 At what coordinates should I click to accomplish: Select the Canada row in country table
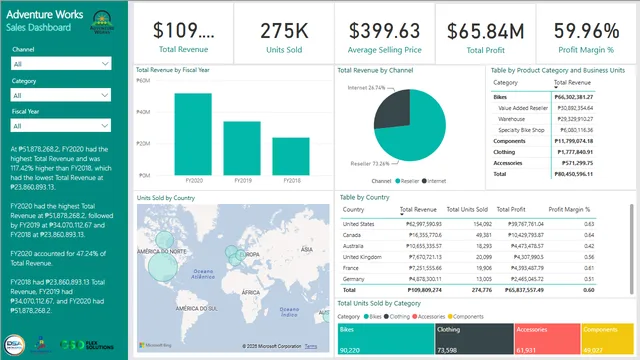[x=468, y=235]
